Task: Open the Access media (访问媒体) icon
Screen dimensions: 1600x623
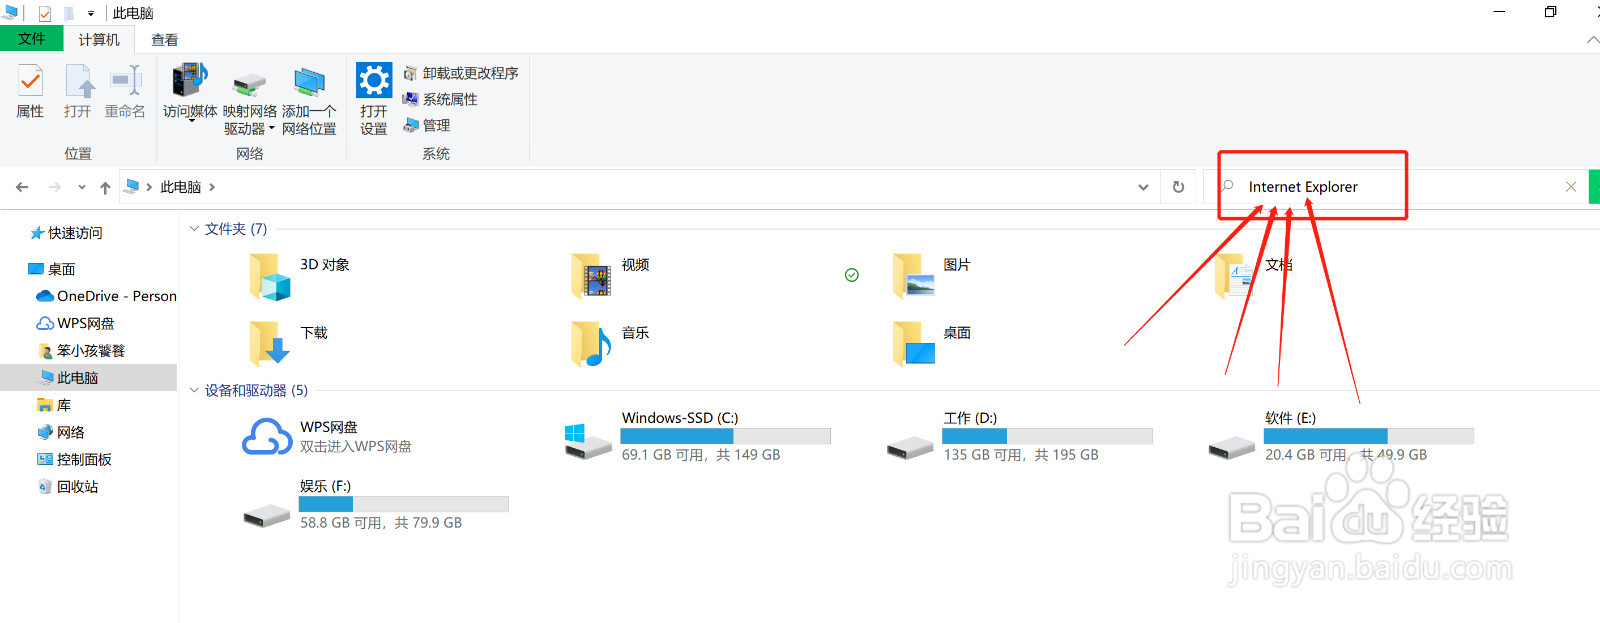Action: point(190,81)
